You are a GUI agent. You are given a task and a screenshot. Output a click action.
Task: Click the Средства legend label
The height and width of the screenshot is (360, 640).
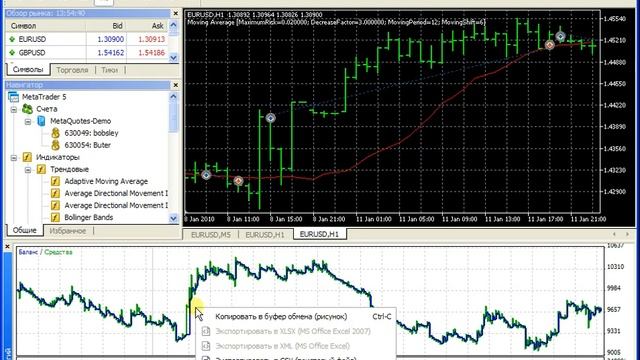[x=58, y=252]
